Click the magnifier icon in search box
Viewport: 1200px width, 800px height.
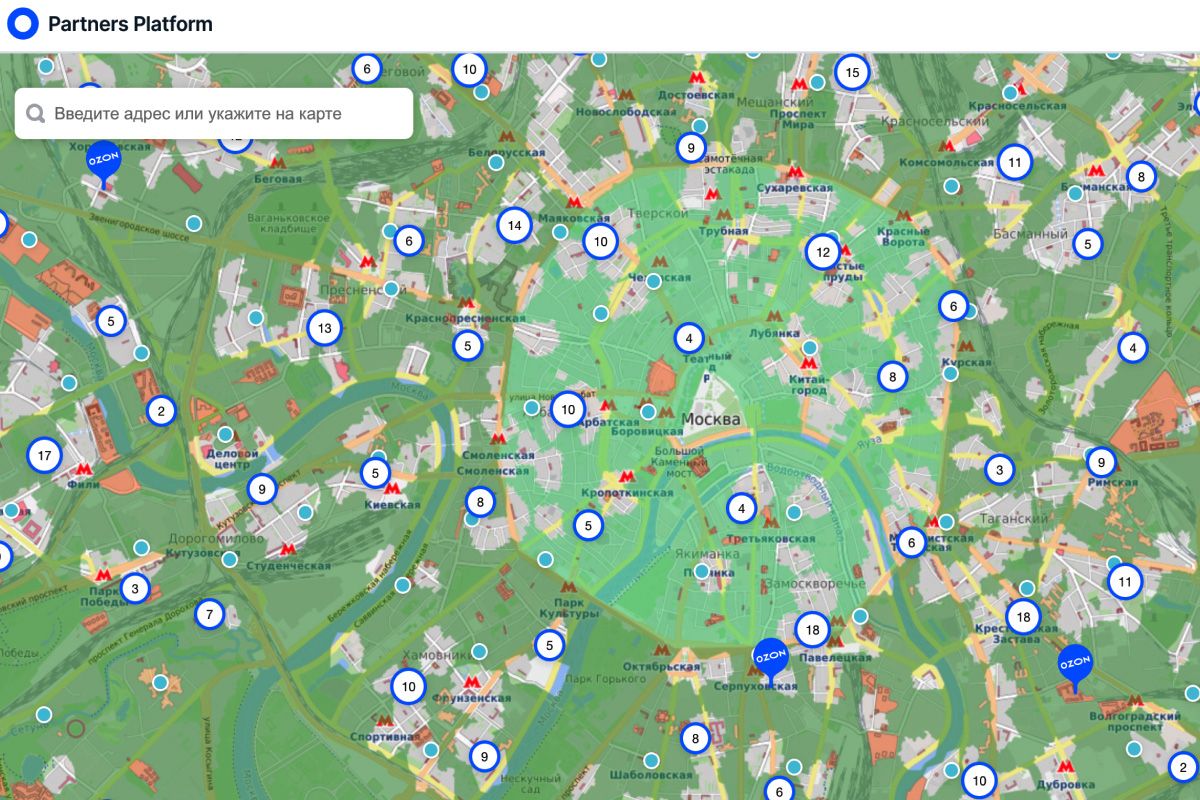click(x=36, y=114)
